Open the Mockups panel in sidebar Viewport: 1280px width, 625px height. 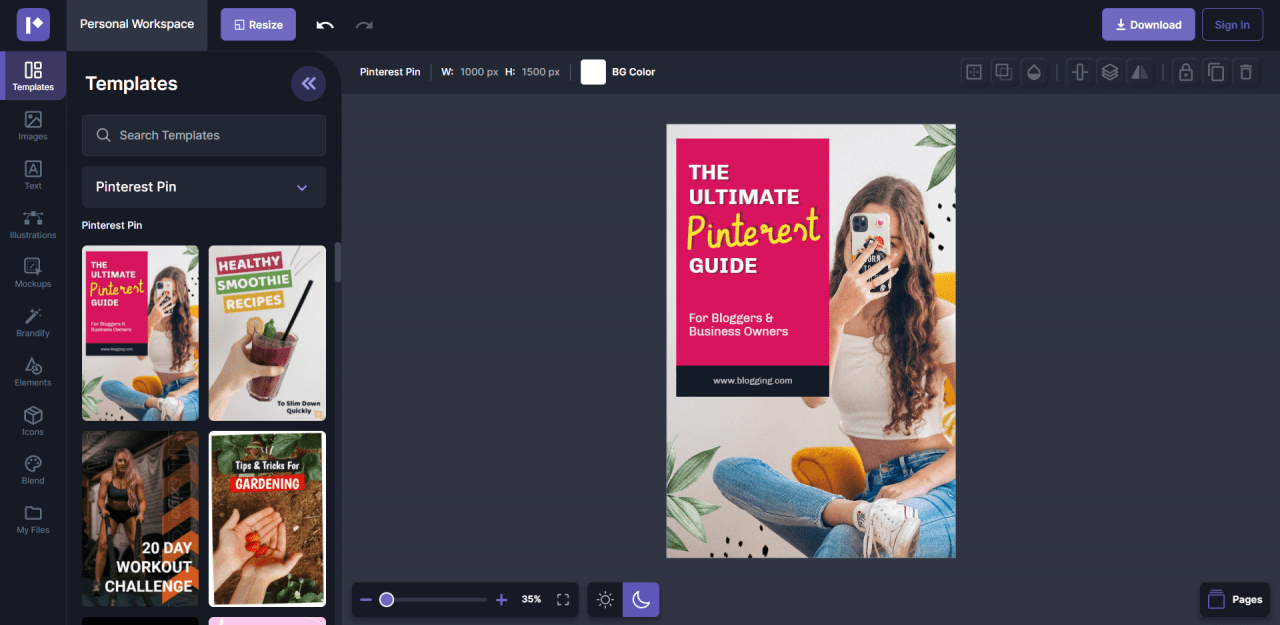(33, 272)
